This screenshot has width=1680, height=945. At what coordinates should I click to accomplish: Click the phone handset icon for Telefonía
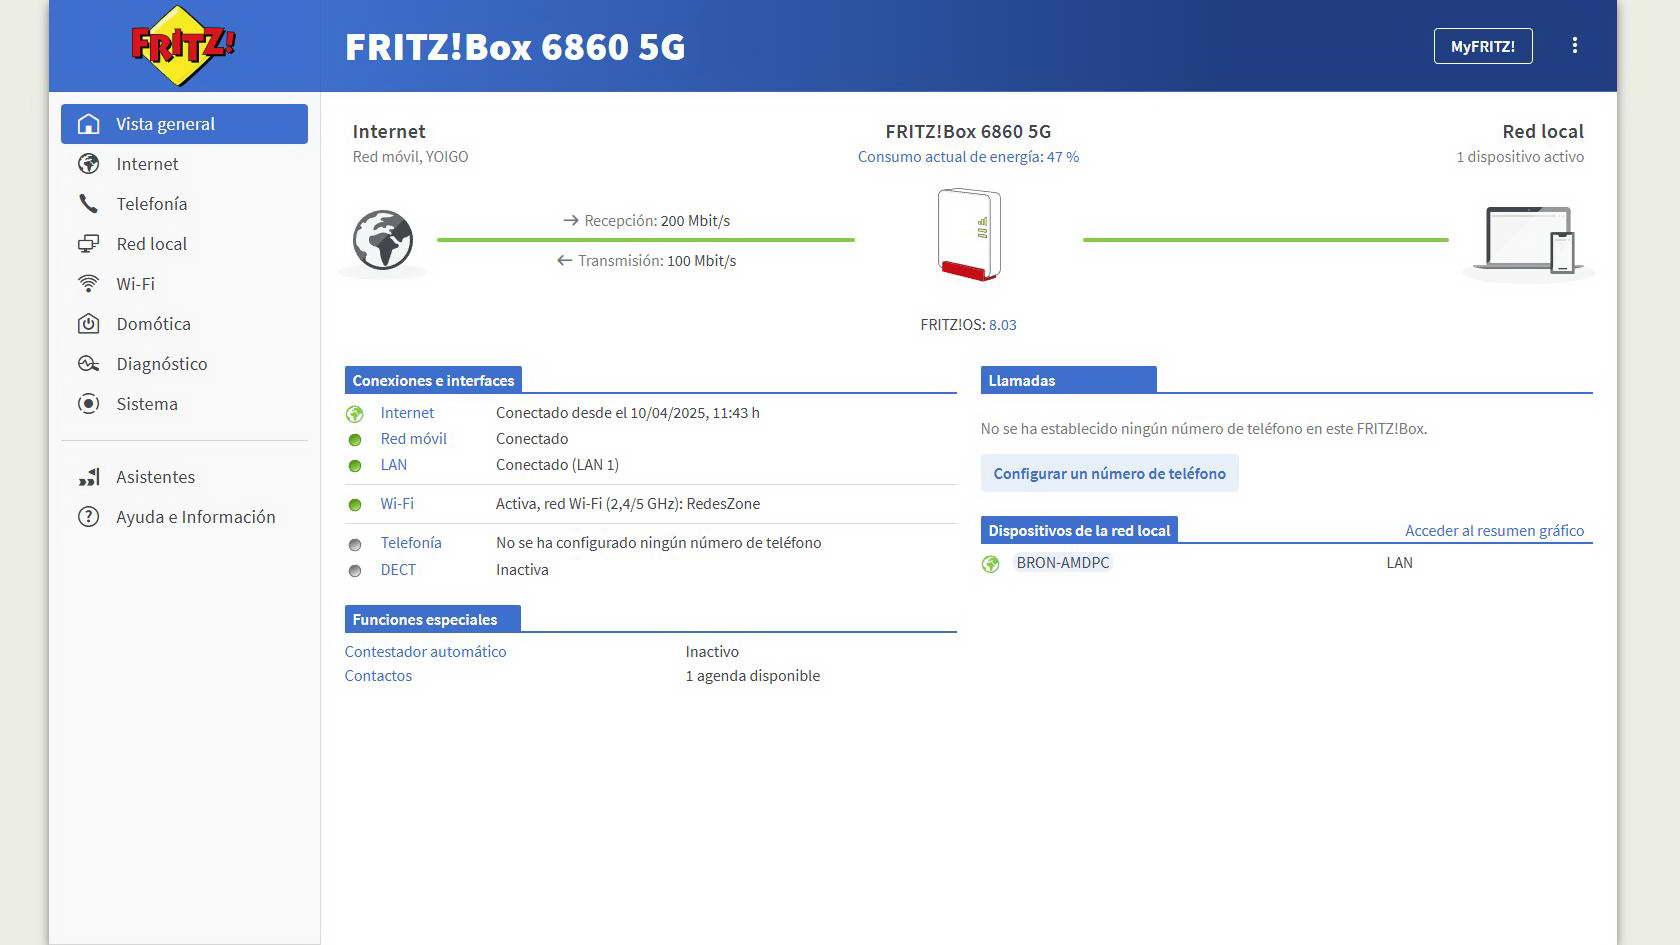point(89,204)
